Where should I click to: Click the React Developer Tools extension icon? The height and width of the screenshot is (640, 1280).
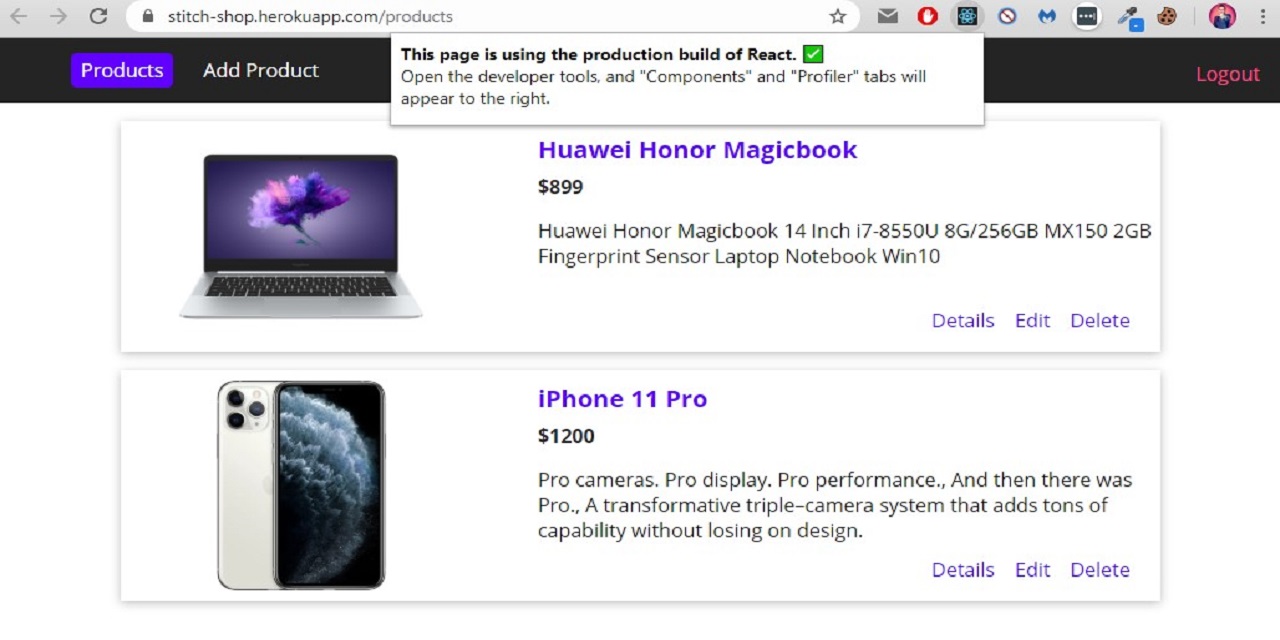[967, 16]
